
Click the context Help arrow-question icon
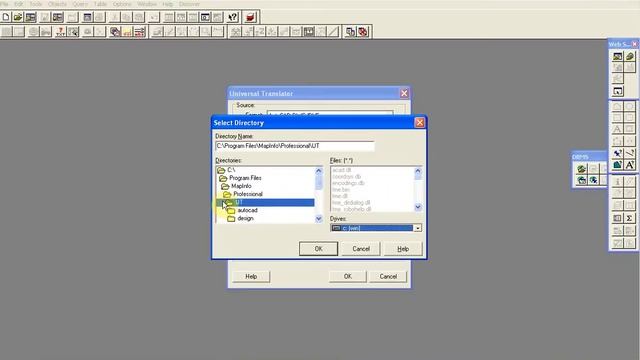pyautogui.click(x=233, y=17)
